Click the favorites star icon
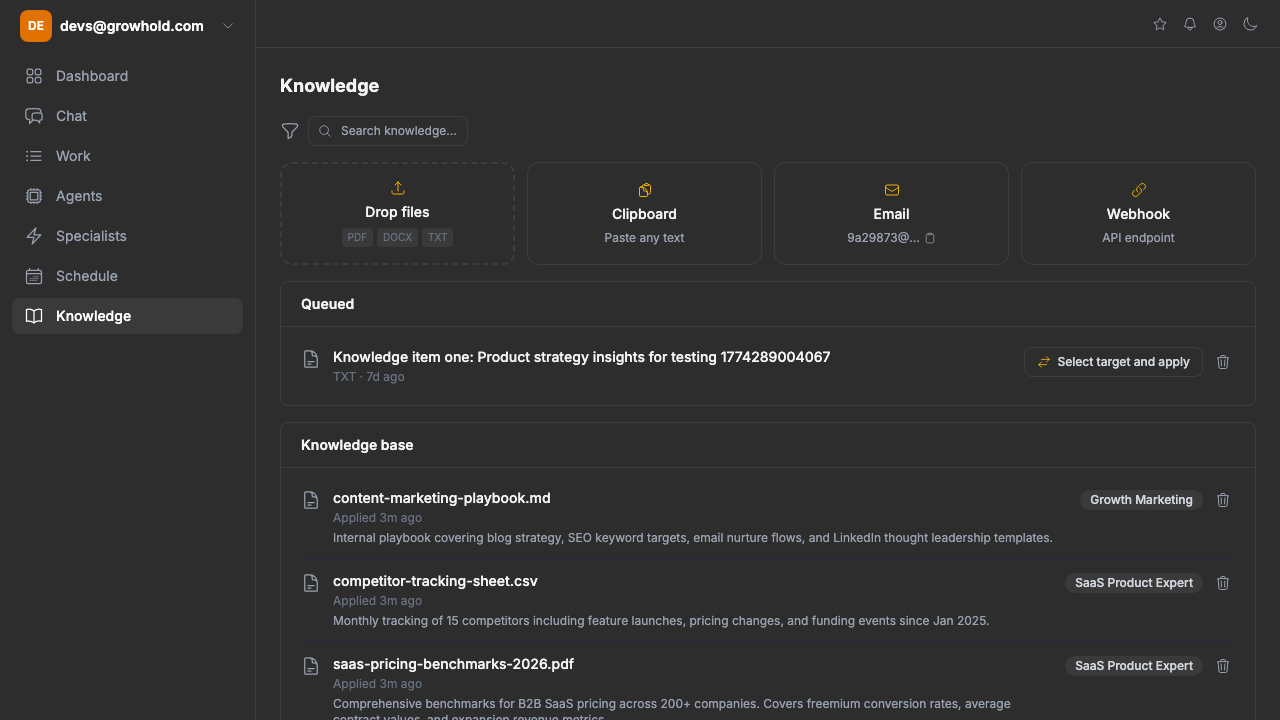Viewport: 1280px width, 720px height. 1159,24
